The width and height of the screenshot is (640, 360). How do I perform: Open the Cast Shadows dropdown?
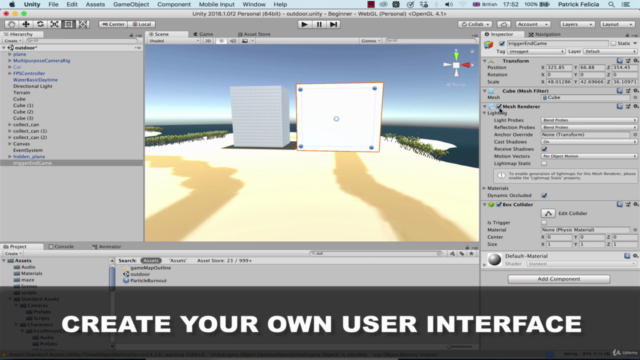[x=589, y=142]
